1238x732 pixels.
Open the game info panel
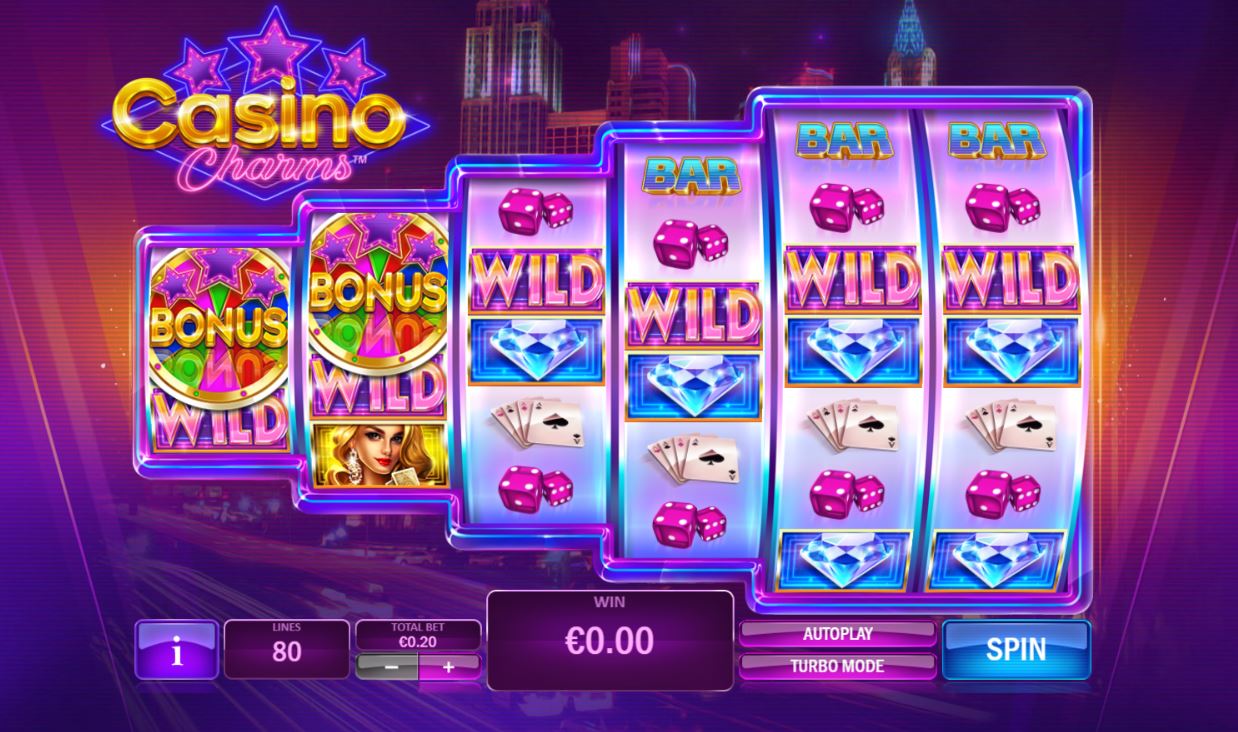click(x=177, y=650)
